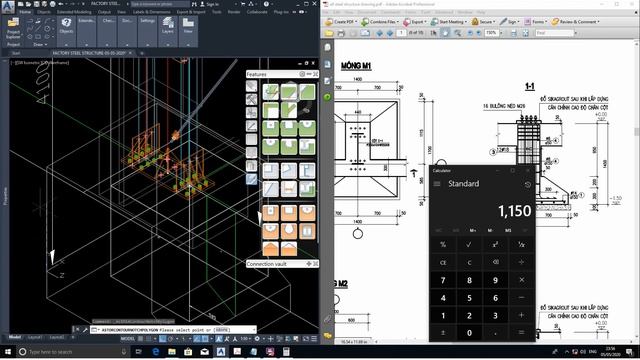Select the first icon in the Features palette sidebar
The image size is (640, 360).
coord(251,86)
